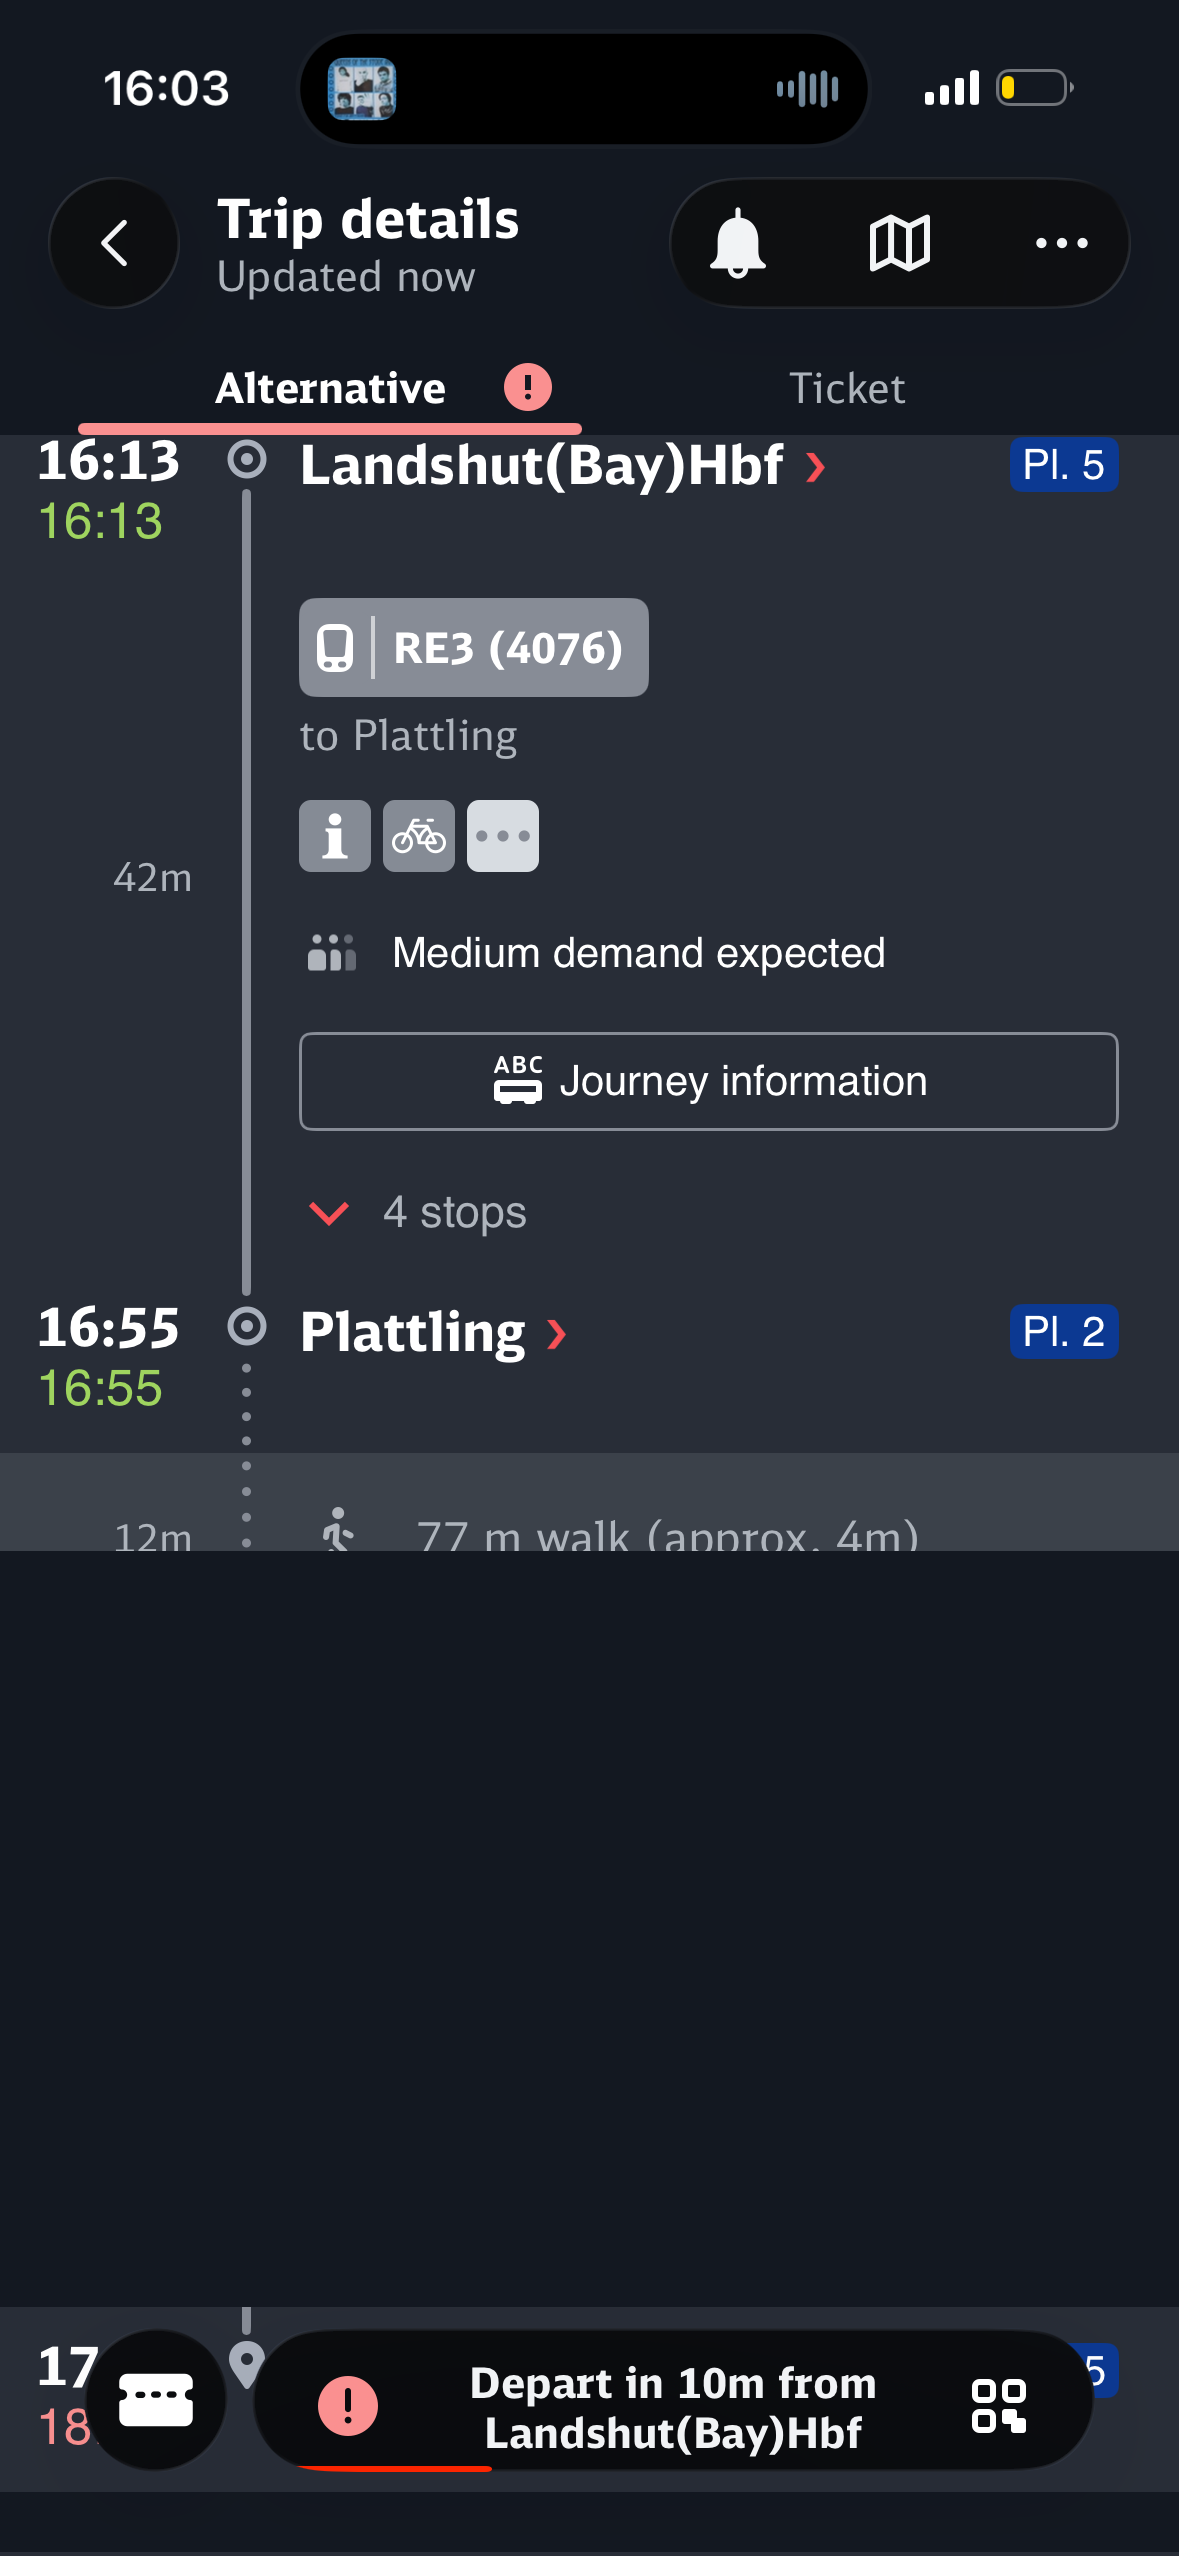This screenshot has height=2556, width=1179.
Task: Open the ticket icon button at bottom
Action: tap(156, 2400)
